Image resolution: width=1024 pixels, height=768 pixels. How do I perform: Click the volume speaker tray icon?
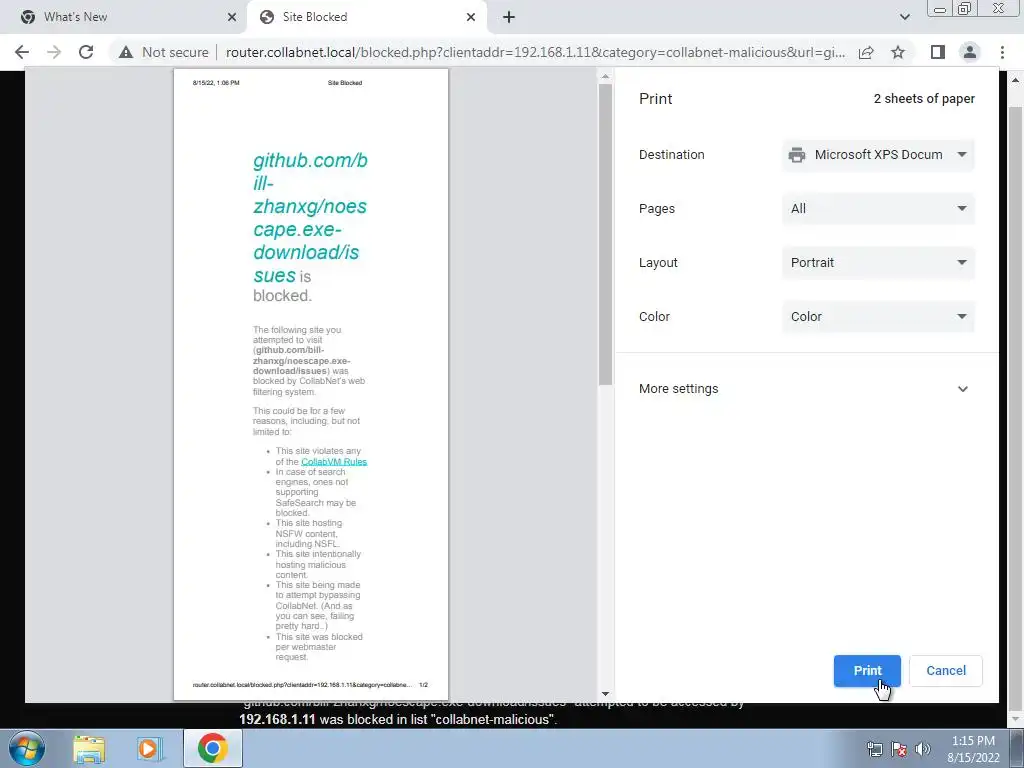(922, 749)
